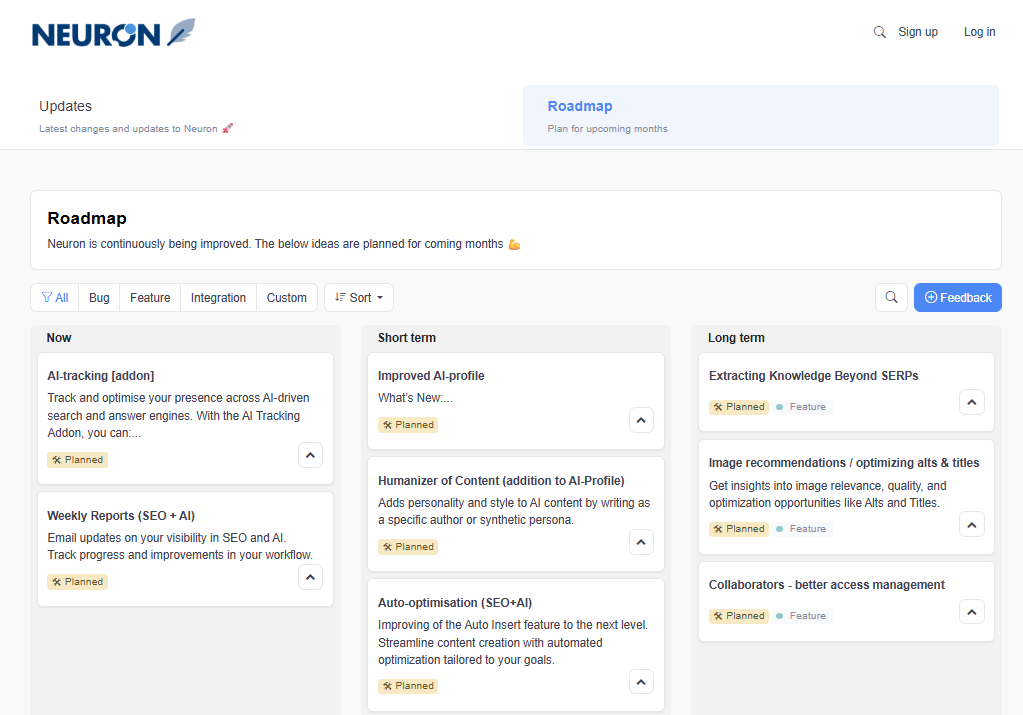The height and width of the screenshot is (715, 1023).
Task: Click the Roadmap panel heading
Action: (x=87, y=219)
